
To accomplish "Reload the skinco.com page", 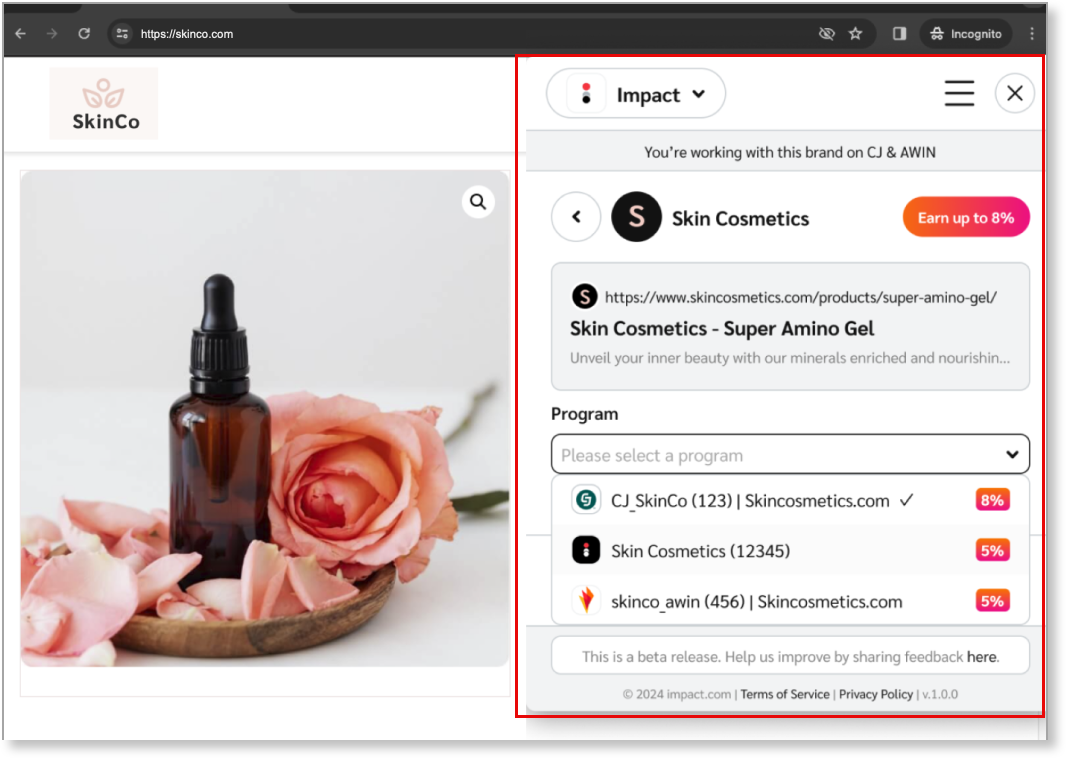I will [x=84, y=33].
